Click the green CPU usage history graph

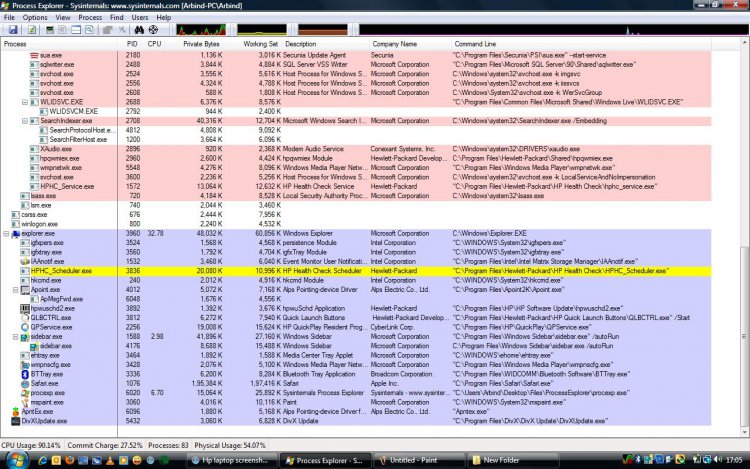point(201,30)
